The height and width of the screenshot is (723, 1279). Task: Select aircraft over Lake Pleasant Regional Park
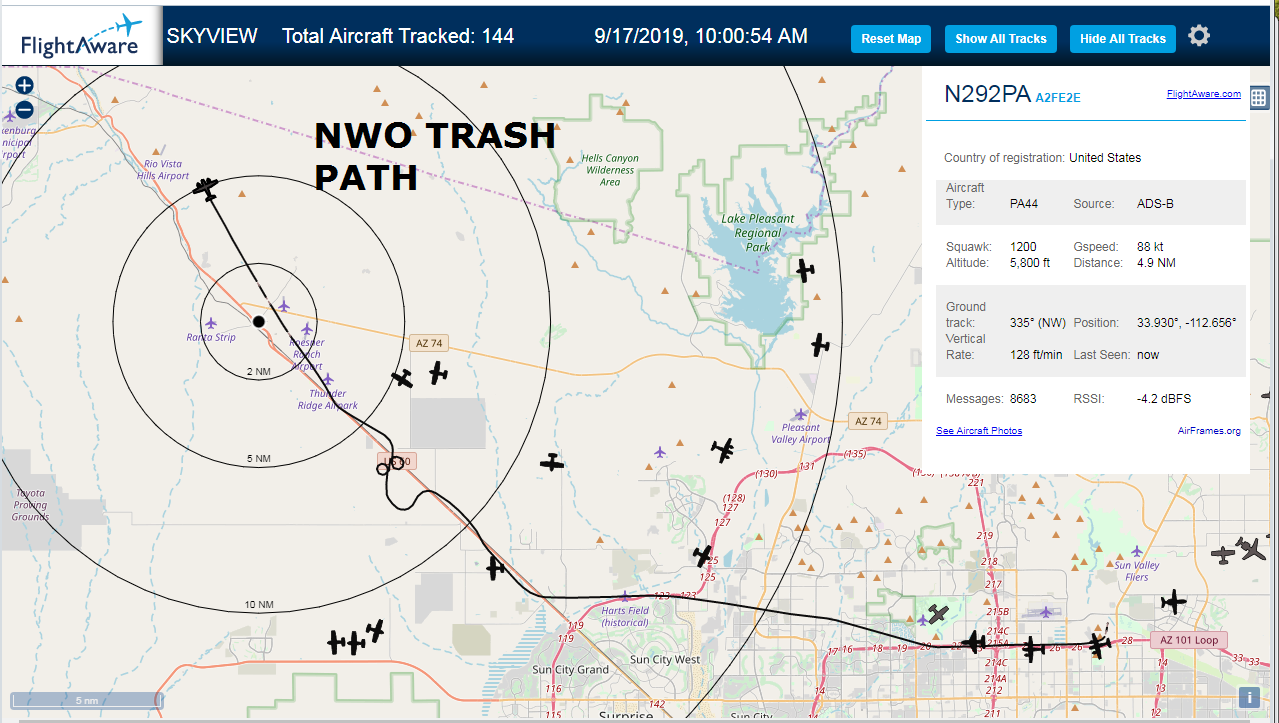click(x=805, y=269)
